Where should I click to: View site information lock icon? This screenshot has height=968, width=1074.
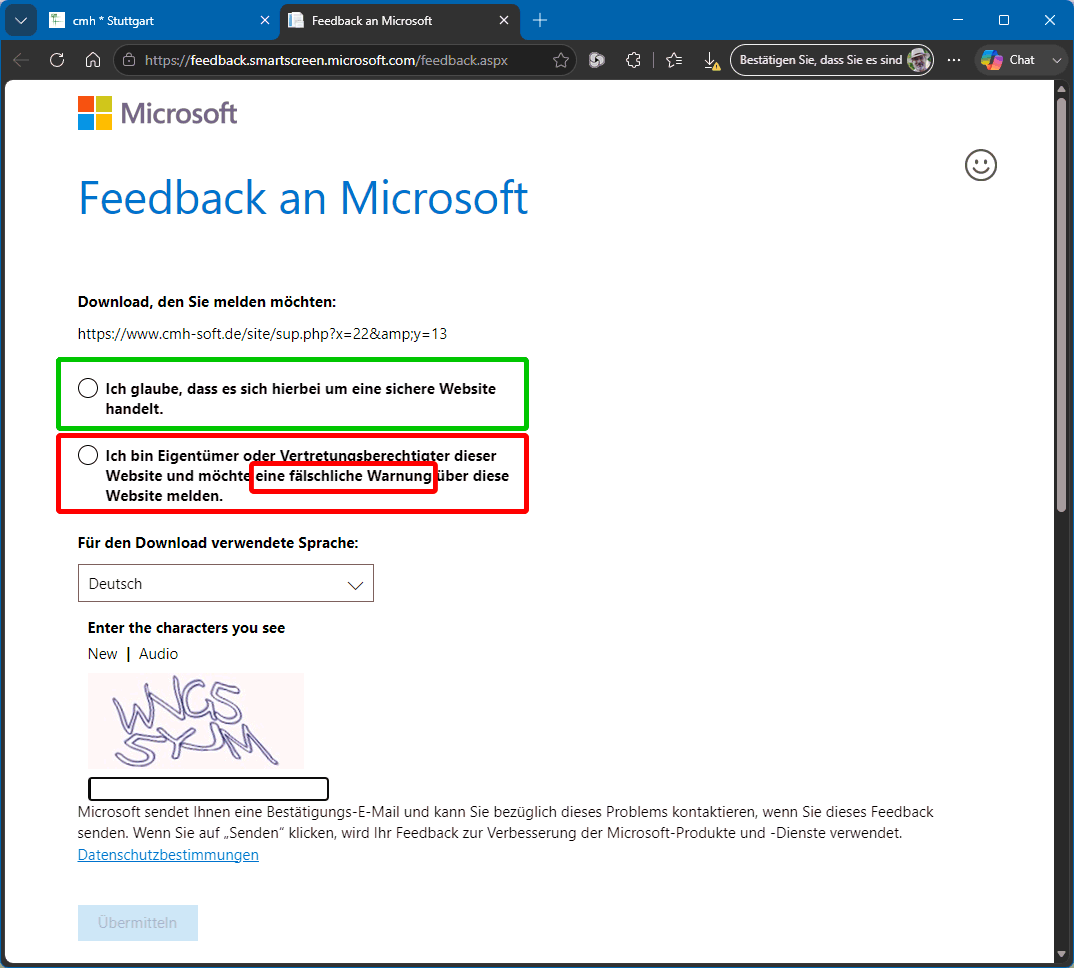click(x=129, y=60)
